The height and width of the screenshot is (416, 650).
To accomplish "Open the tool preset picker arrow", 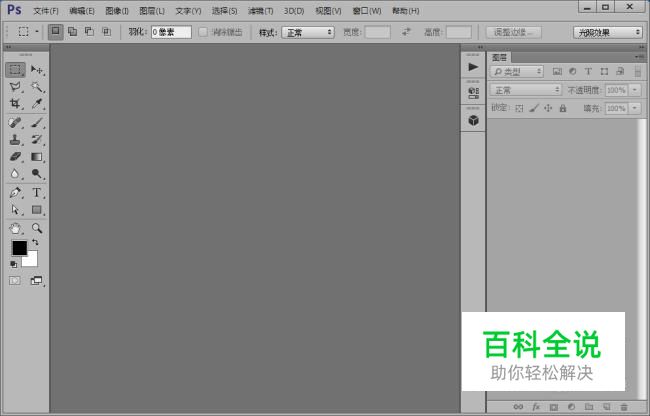I will (x=36, y=31).
